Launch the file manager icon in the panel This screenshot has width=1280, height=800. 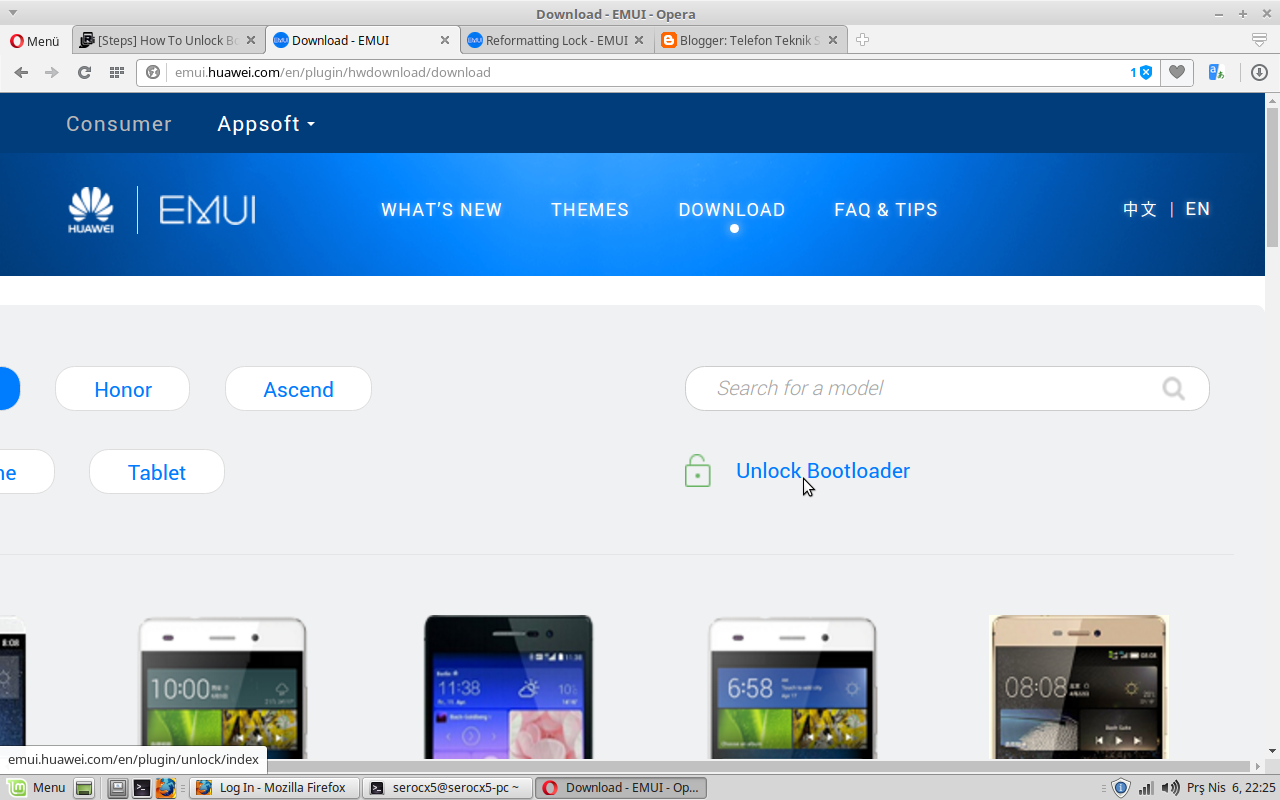pos(118,788)
